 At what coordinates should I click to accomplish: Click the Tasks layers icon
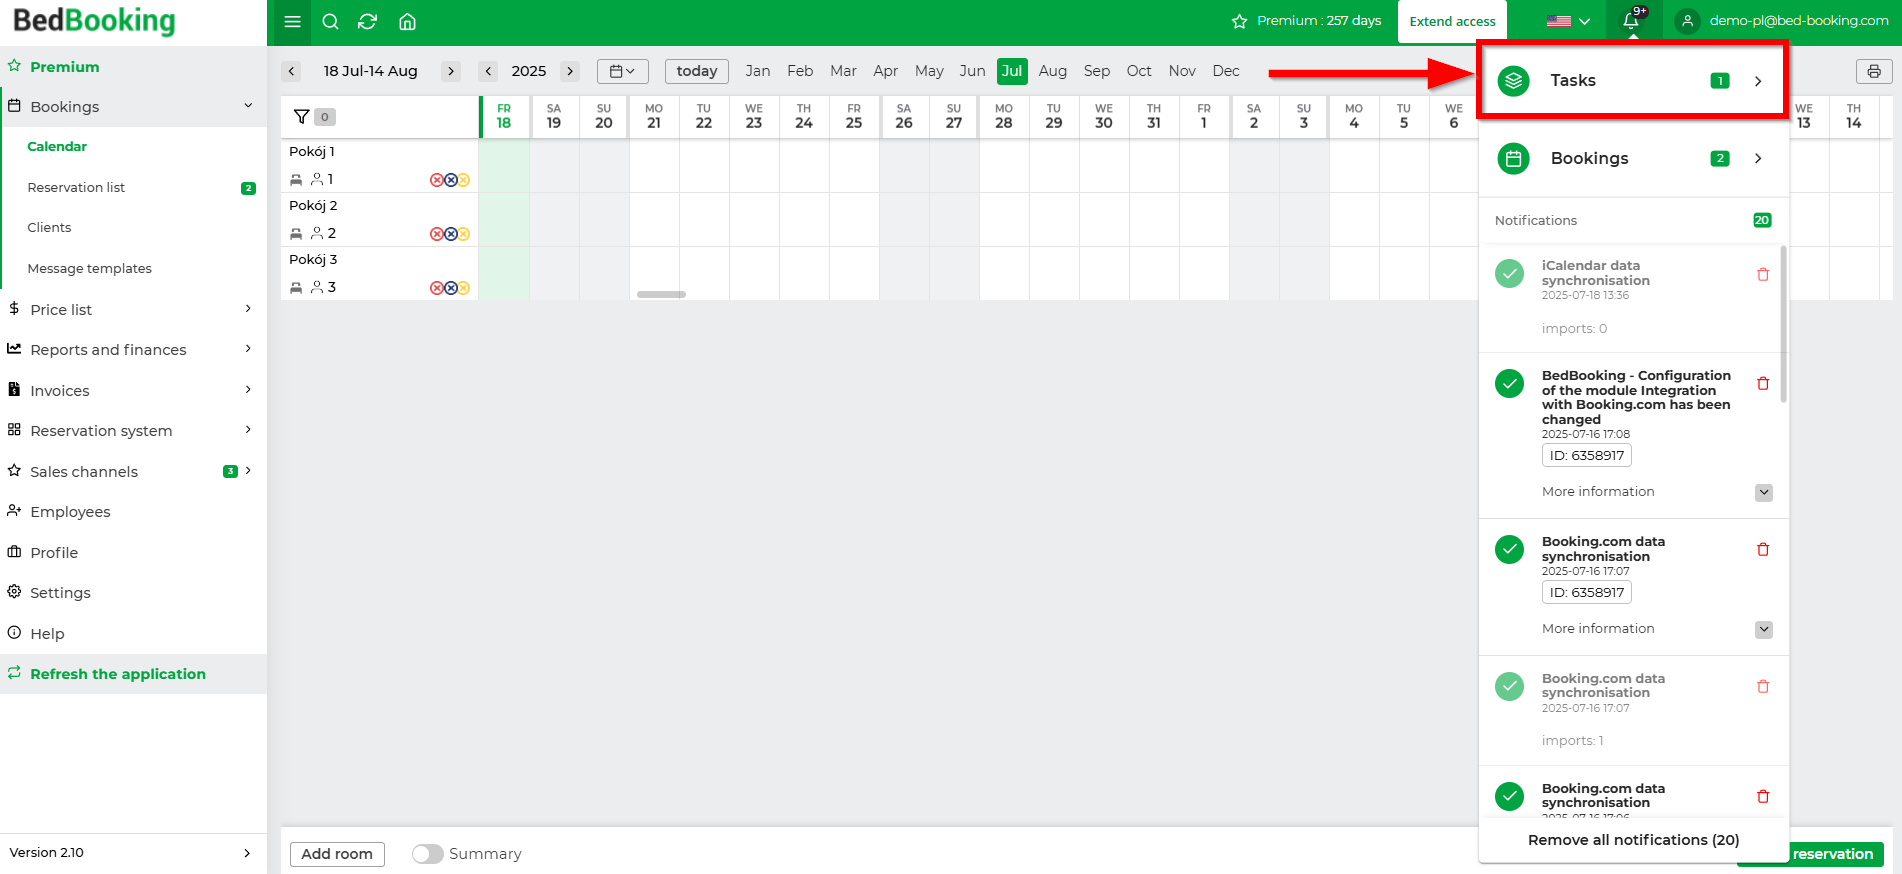point(1514,80)
